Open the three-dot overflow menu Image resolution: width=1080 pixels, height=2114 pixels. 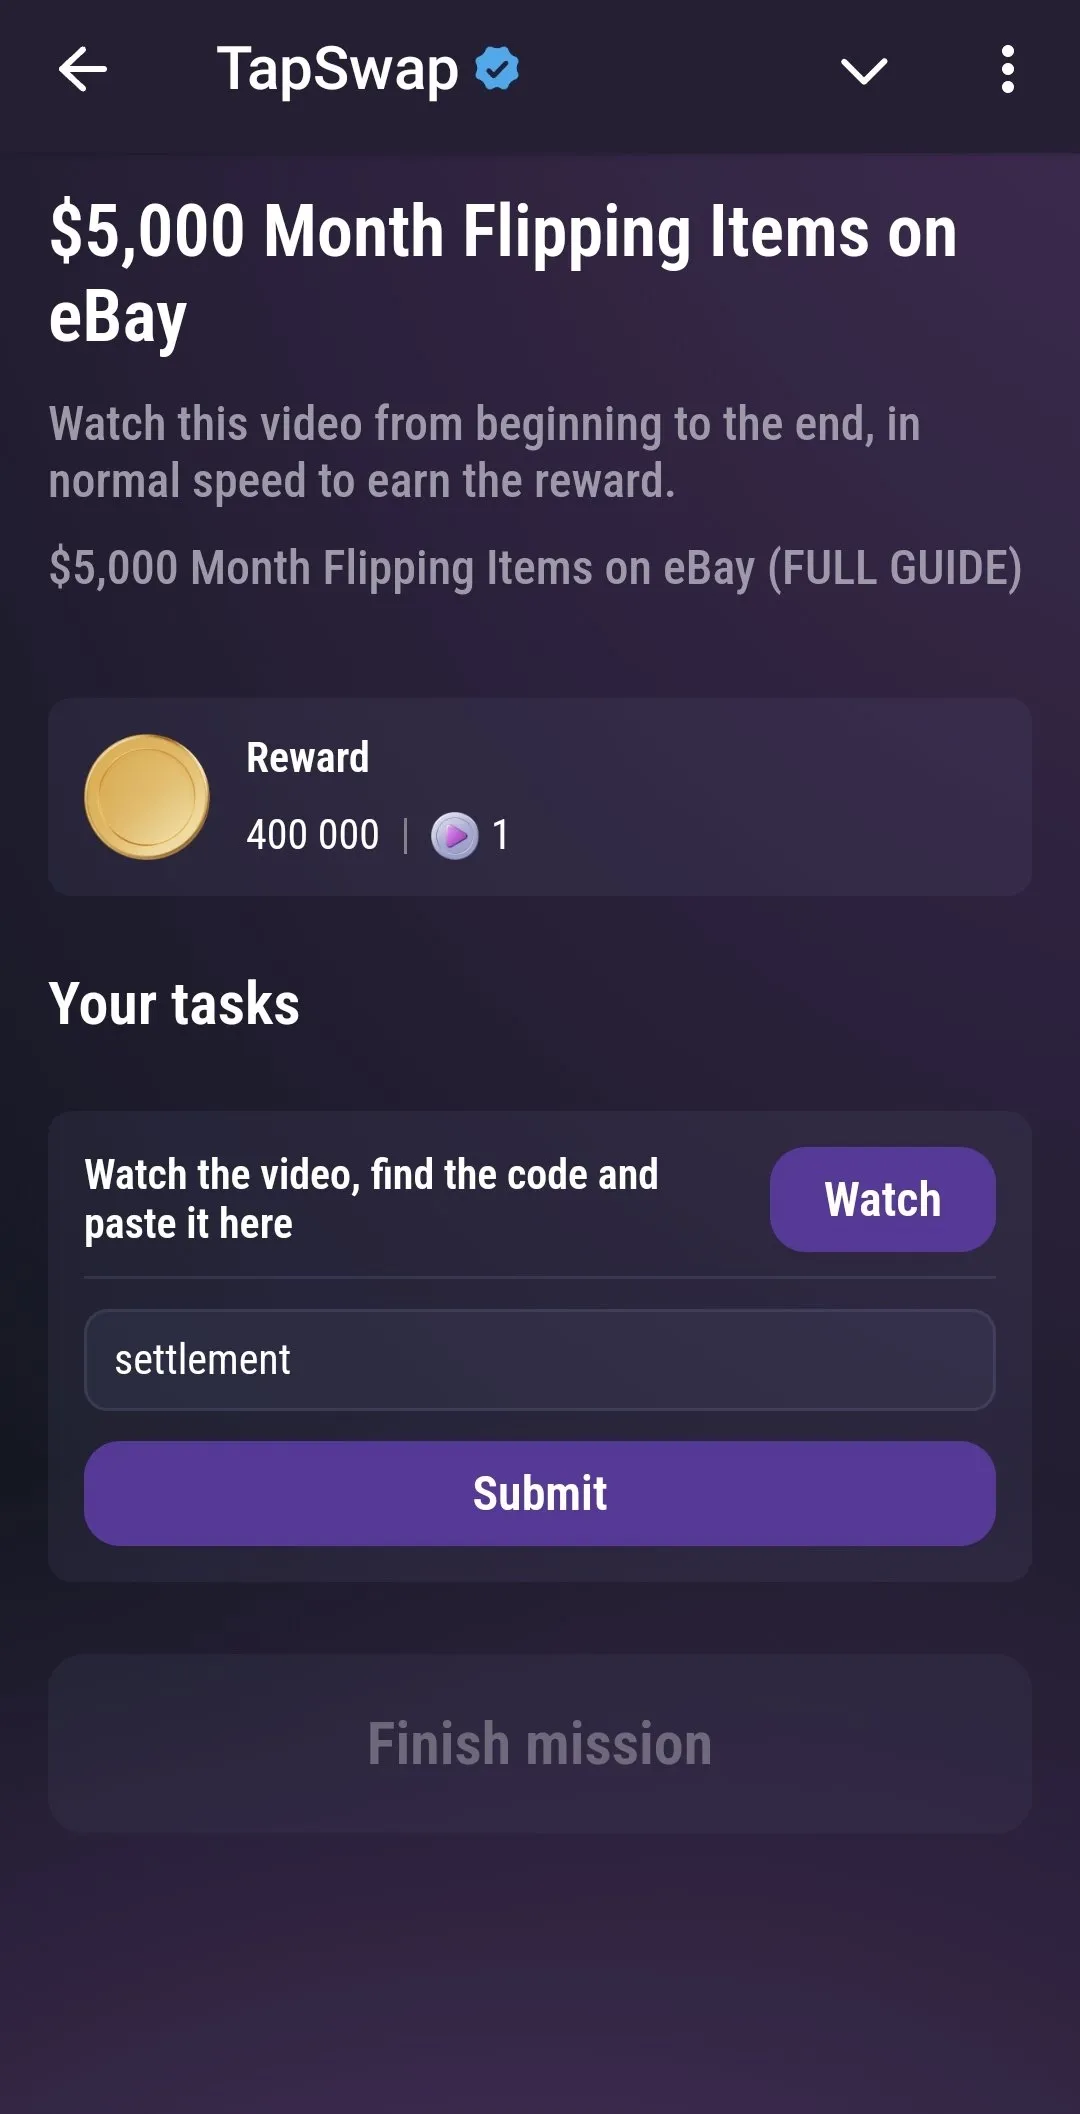[x=1007, y=70]
